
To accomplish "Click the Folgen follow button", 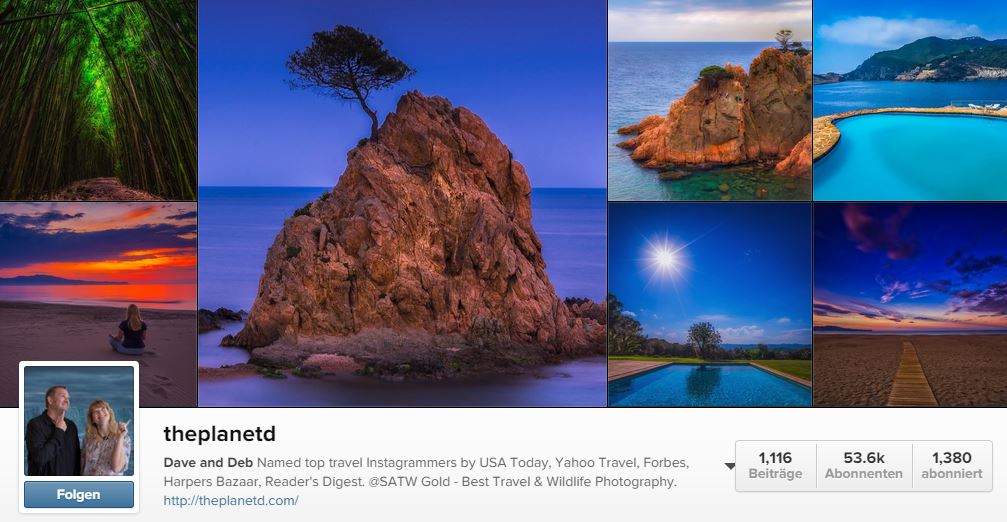I will coord(79,494).
